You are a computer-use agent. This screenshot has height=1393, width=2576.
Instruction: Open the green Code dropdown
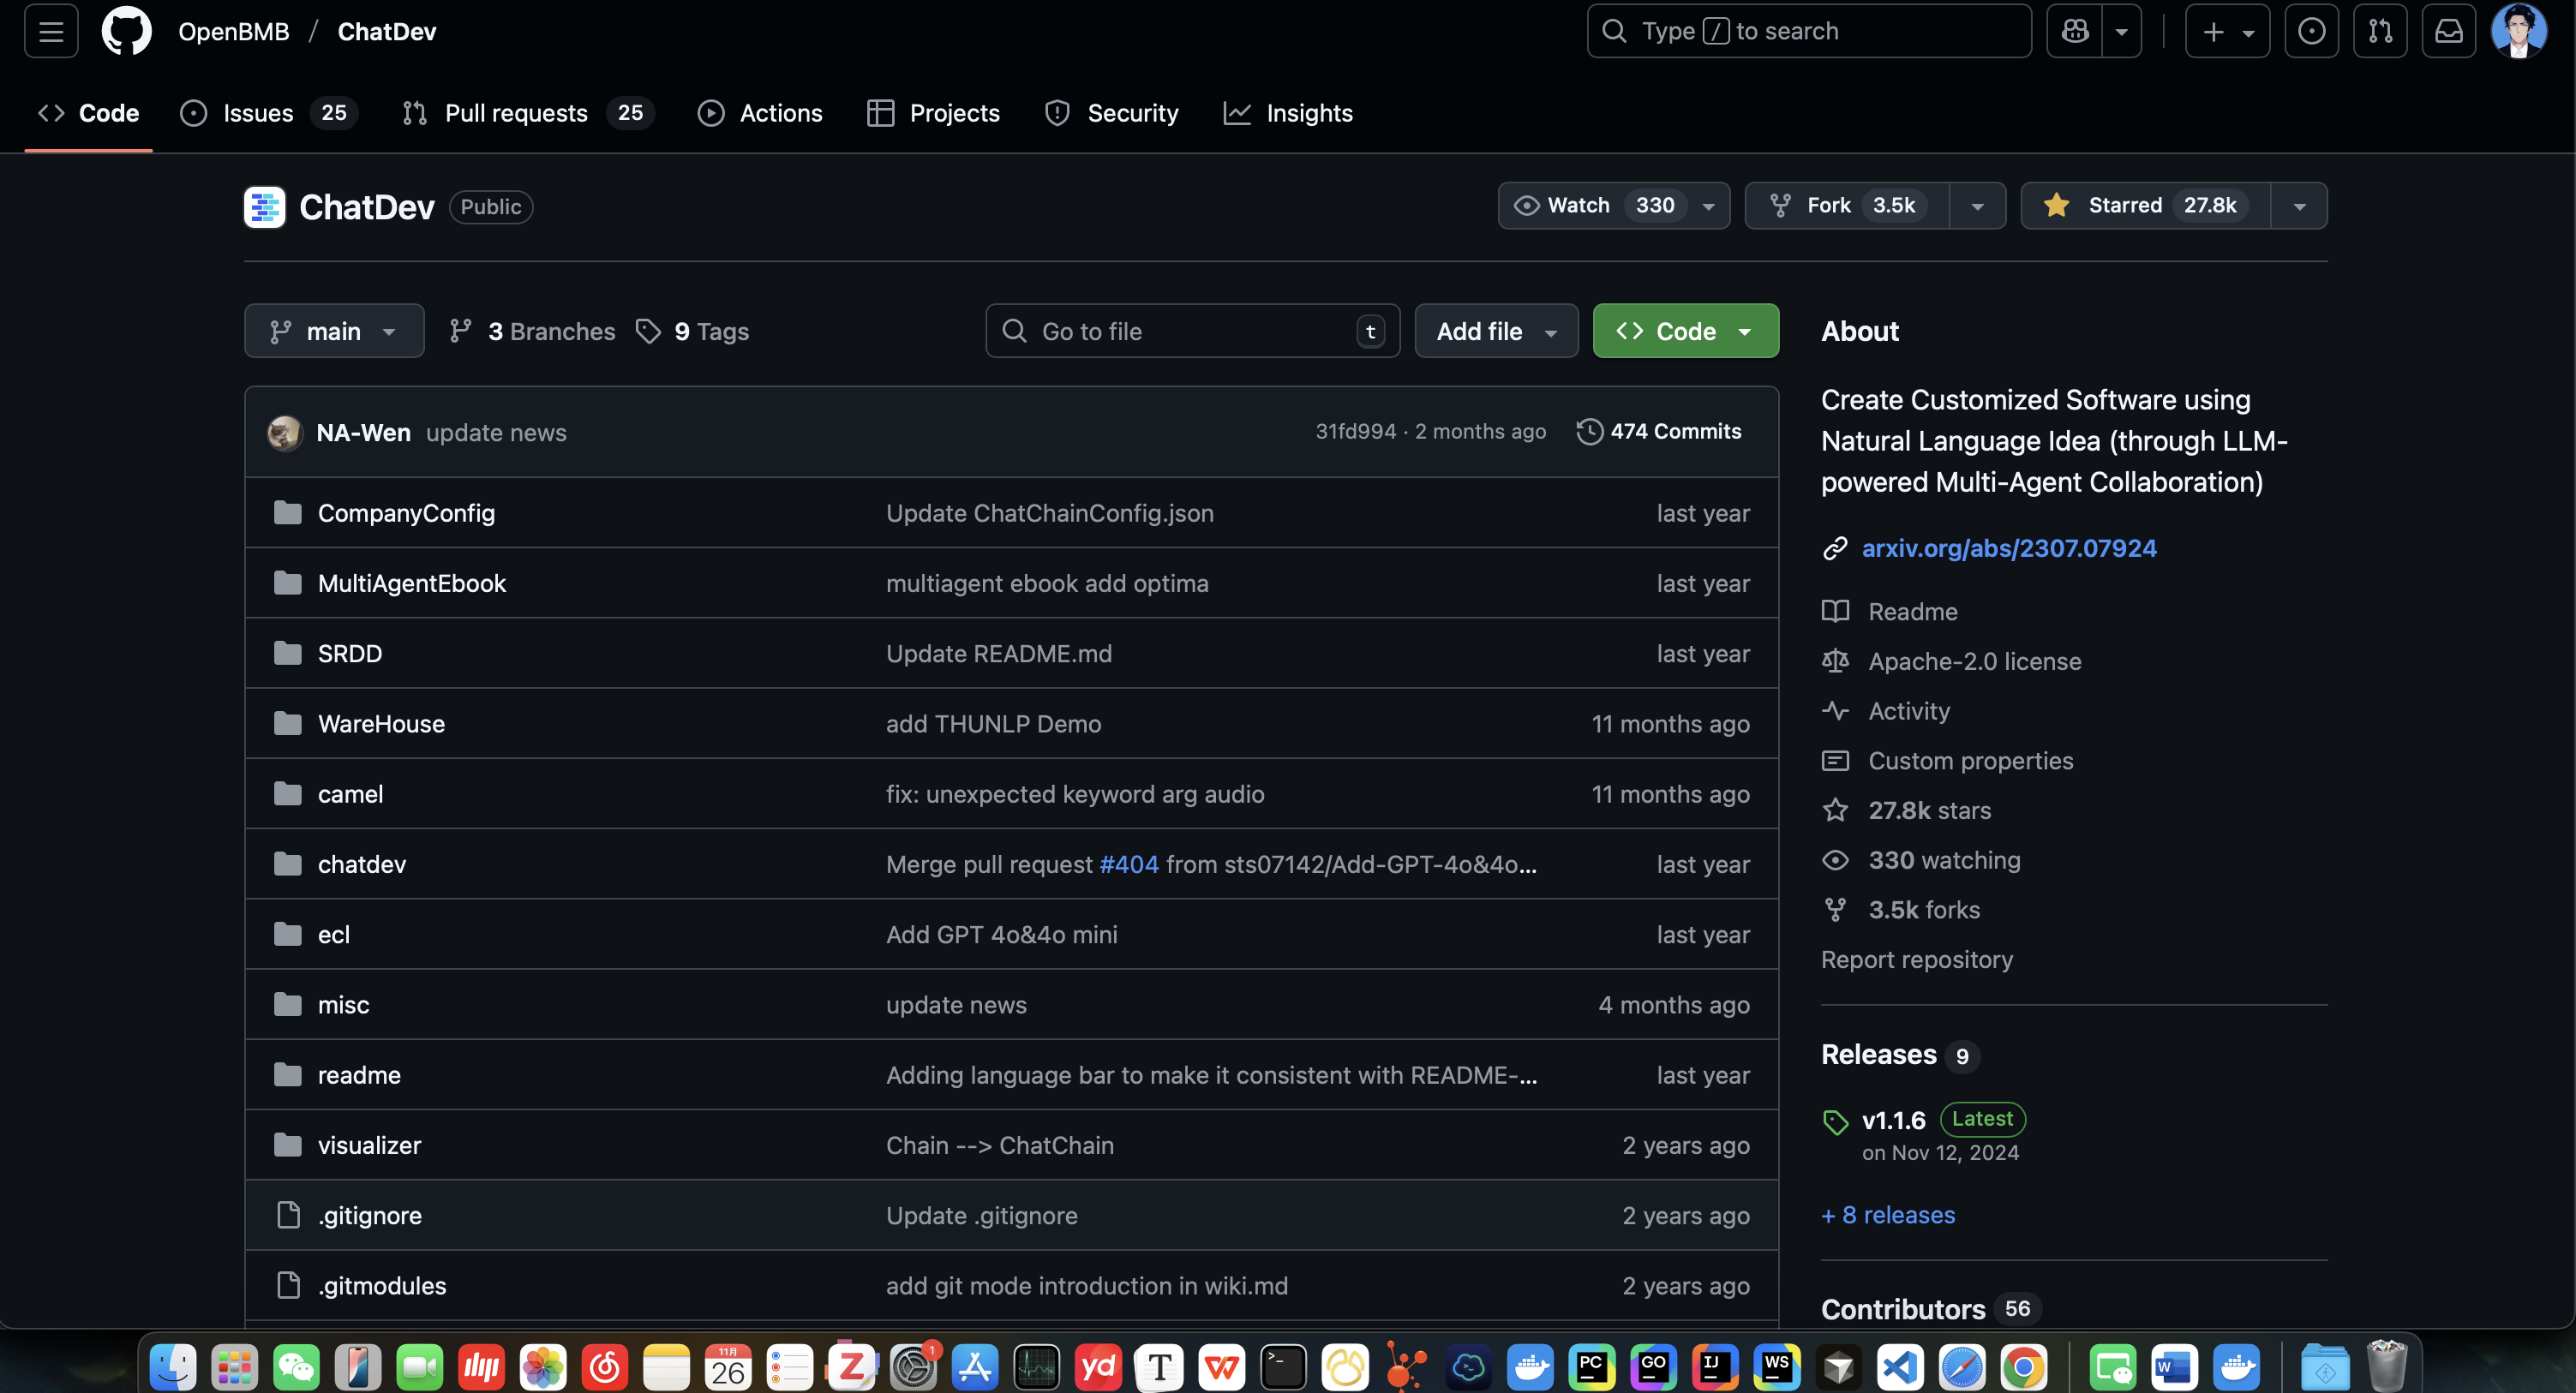[1685, 331]
